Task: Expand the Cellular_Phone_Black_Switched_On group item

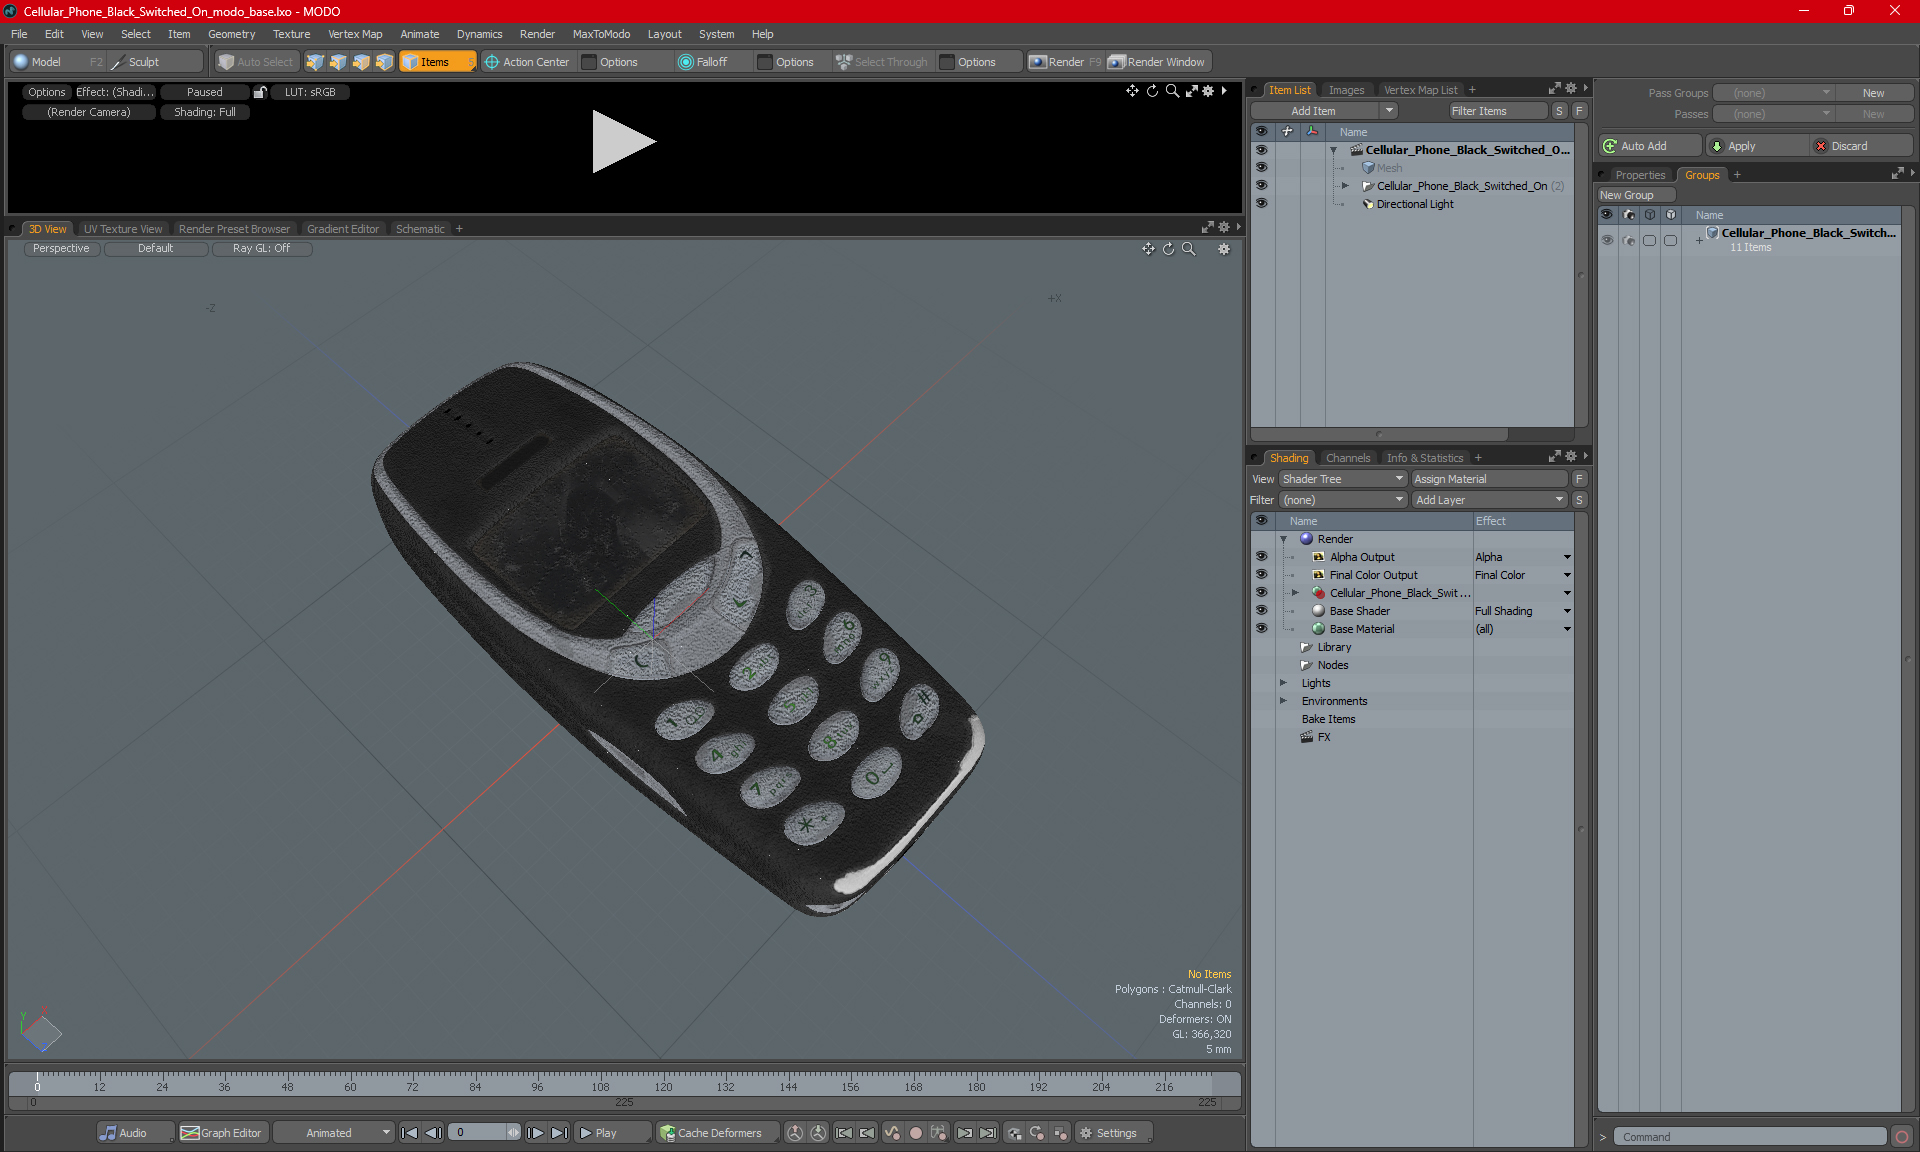Action: pos(1345,186)
